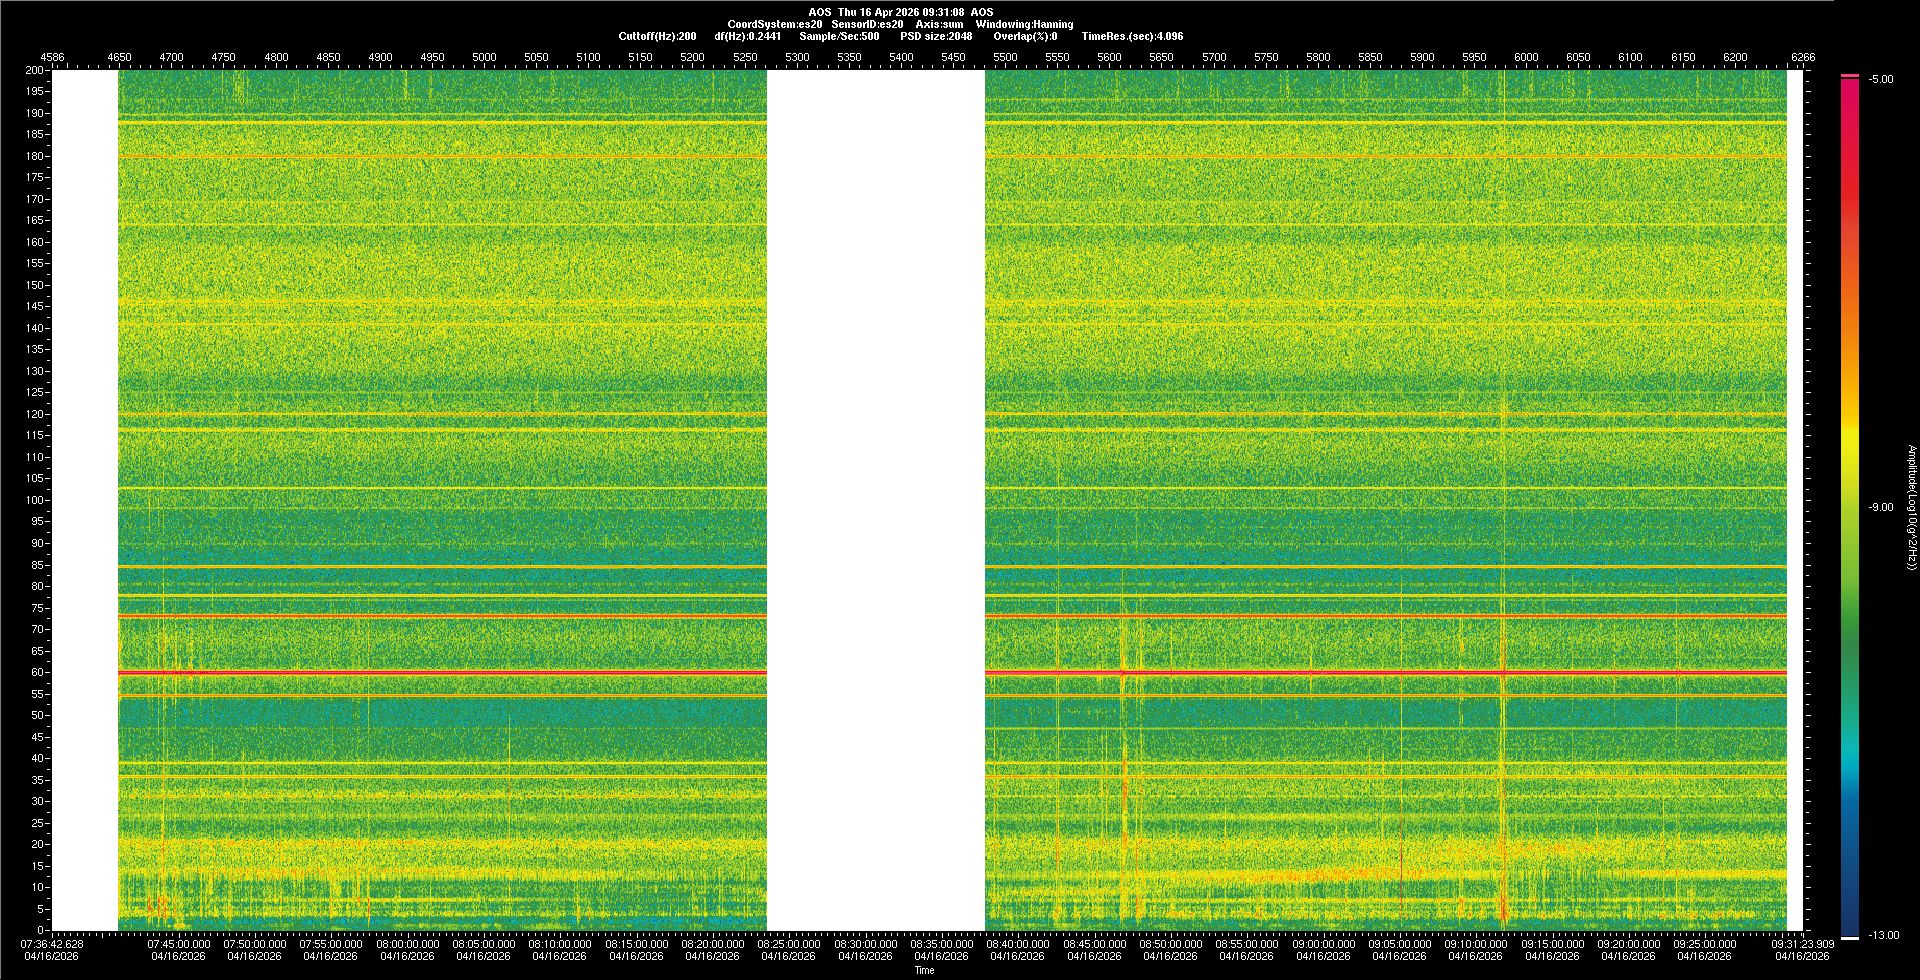The image size is (1920, 980).
Task: Click the 08:30:00.000 time label under the gap
Action: point(865,944)
